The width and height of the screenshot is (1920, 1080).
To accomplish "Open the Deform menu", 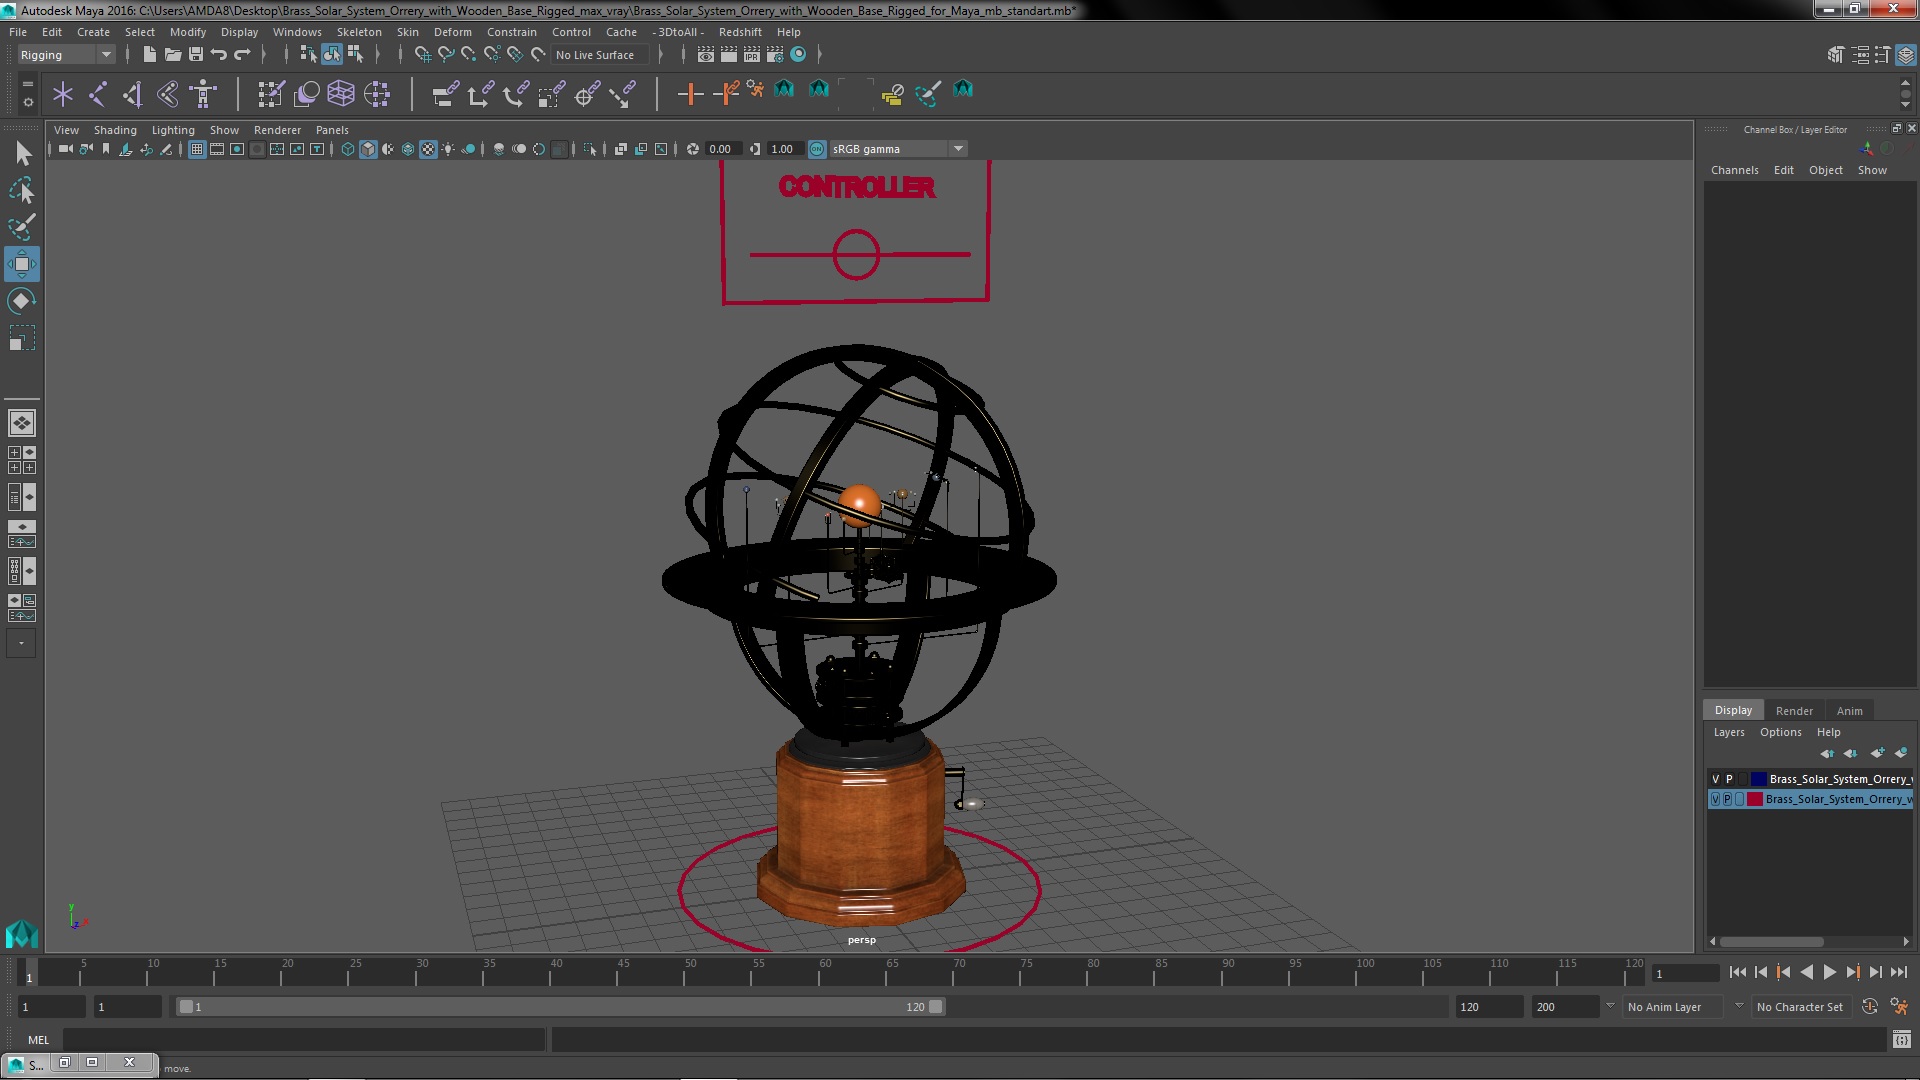I will pos(452,32).
